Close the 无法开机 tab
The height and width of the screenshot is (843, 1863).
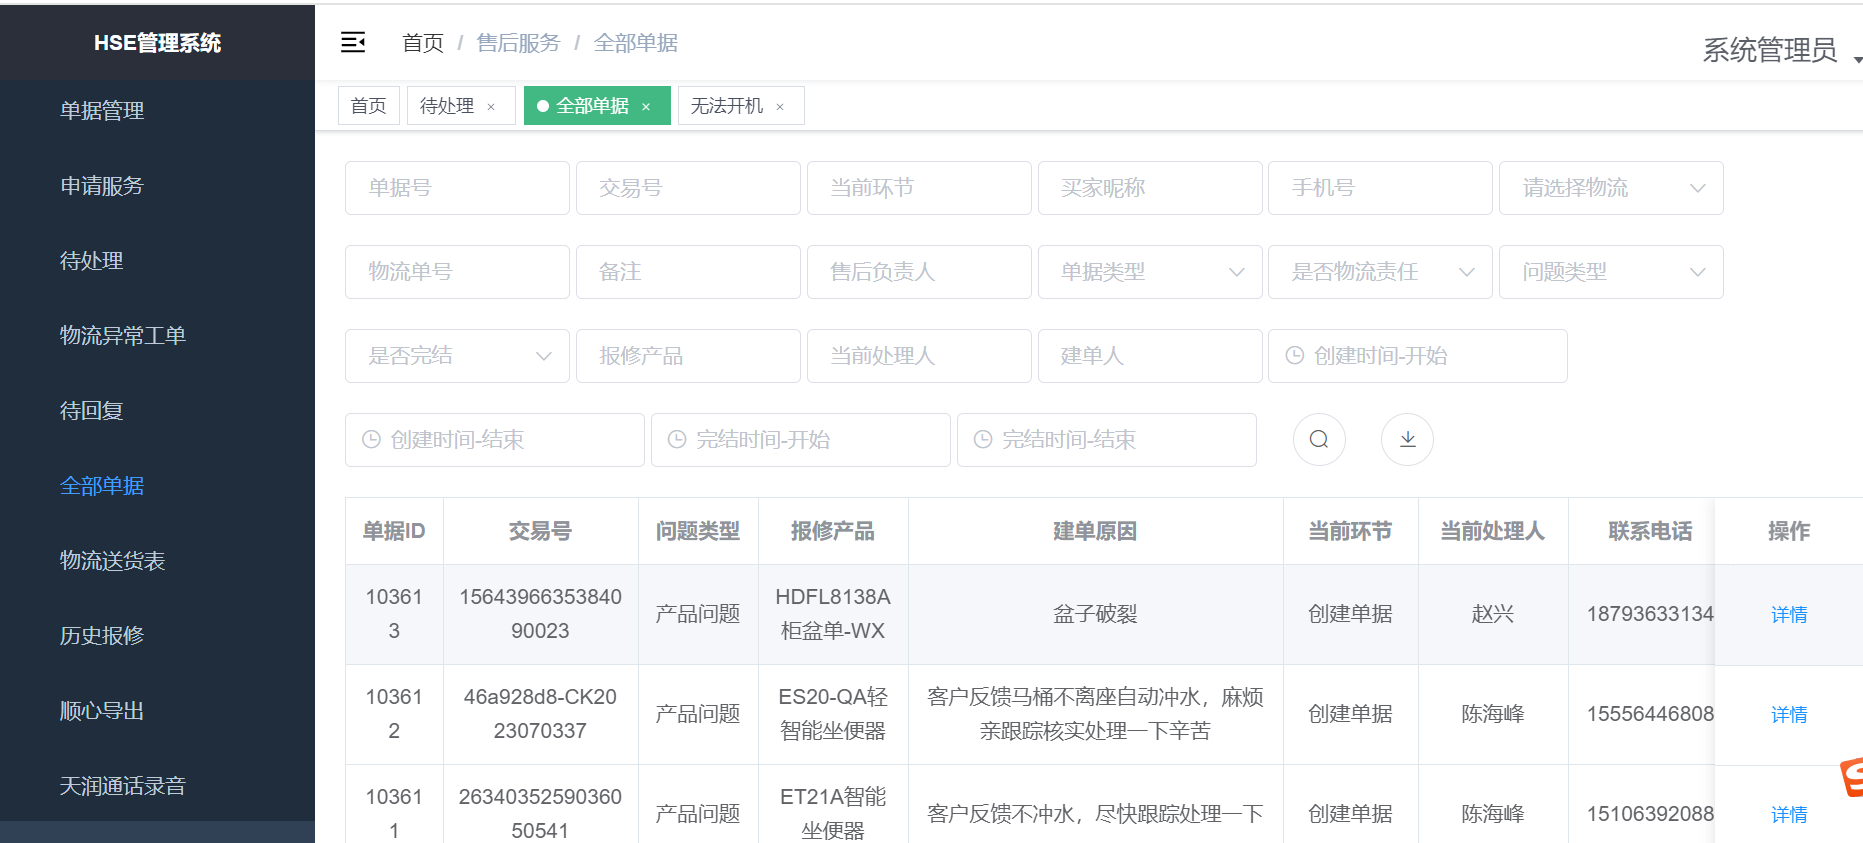(780, 107)
